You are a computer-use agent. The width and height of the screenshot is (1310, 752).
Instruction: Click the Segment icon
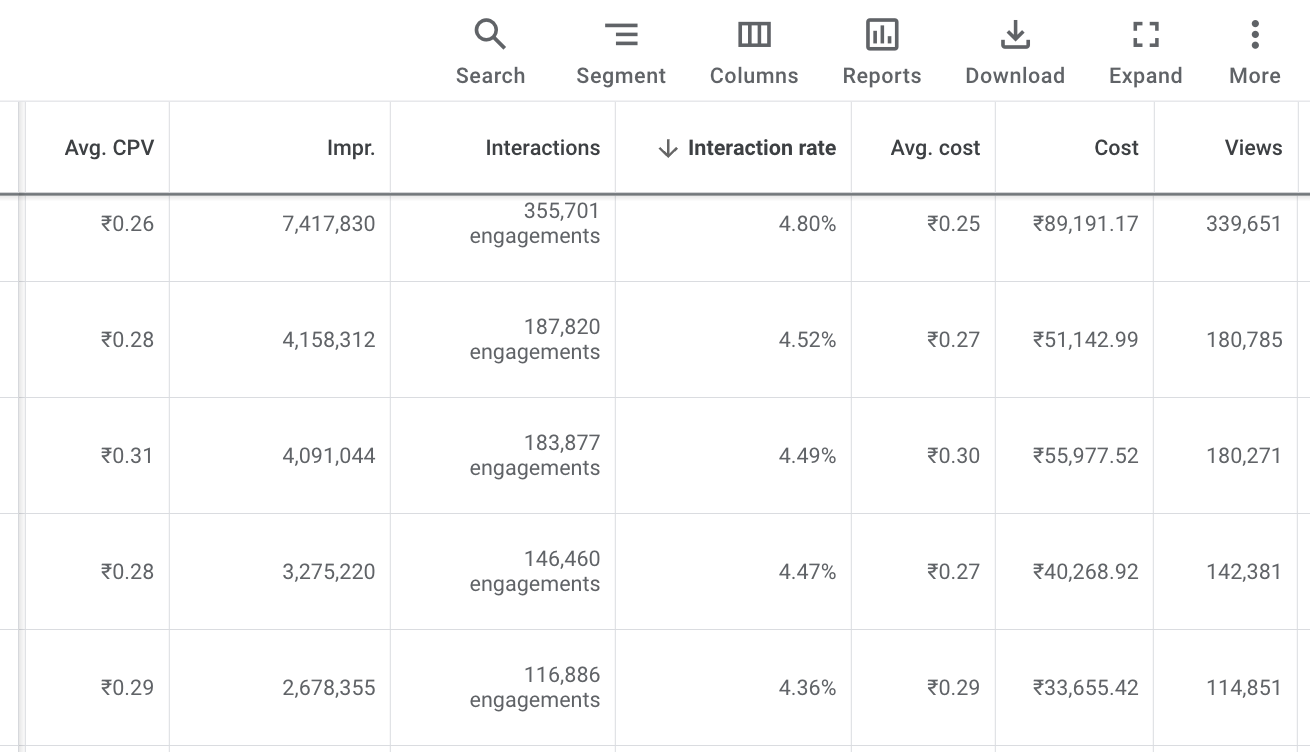click(x=621, y=33)
